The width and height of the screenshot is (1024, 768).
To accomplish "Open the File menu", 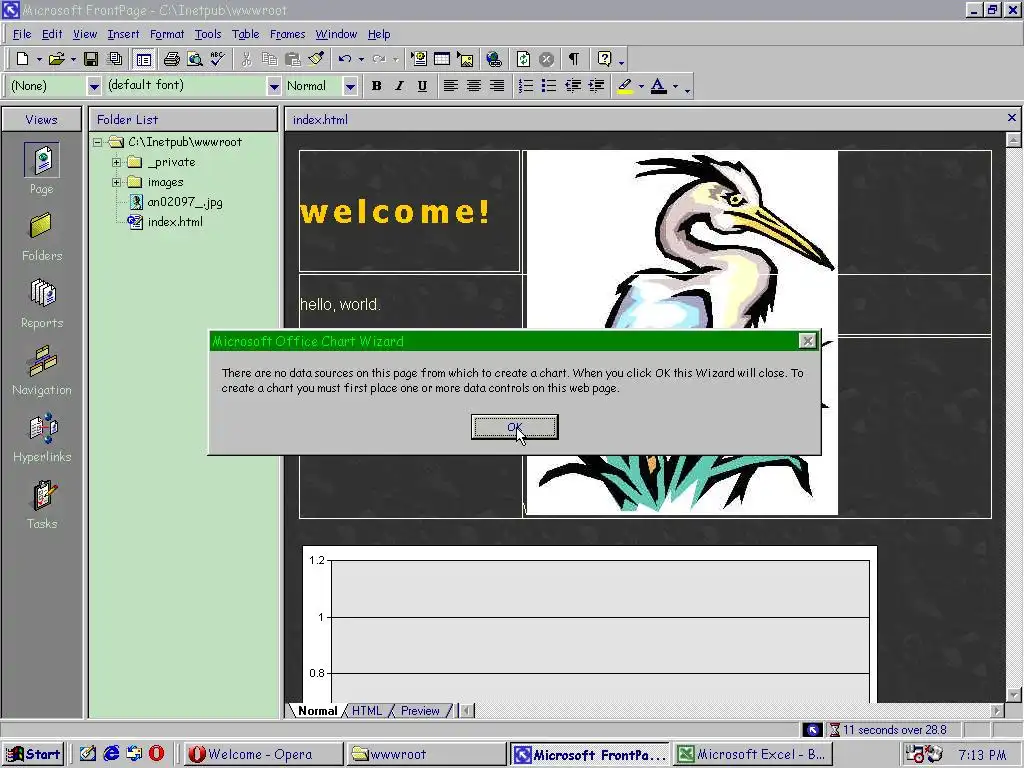I will coord(22,34).
